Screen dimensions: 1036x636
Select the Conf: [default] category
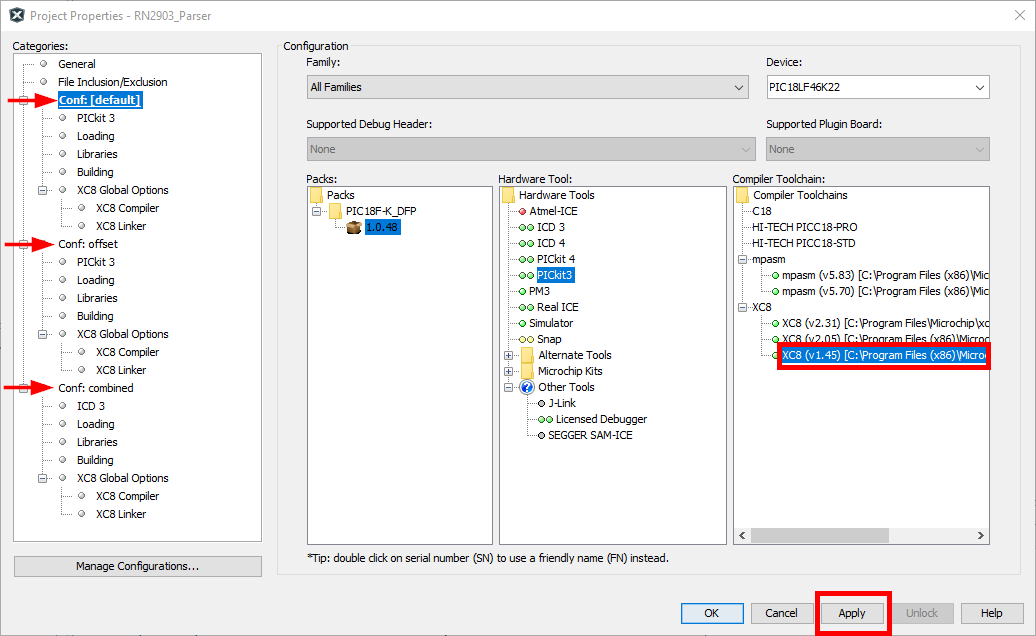(x=100, y=100)
